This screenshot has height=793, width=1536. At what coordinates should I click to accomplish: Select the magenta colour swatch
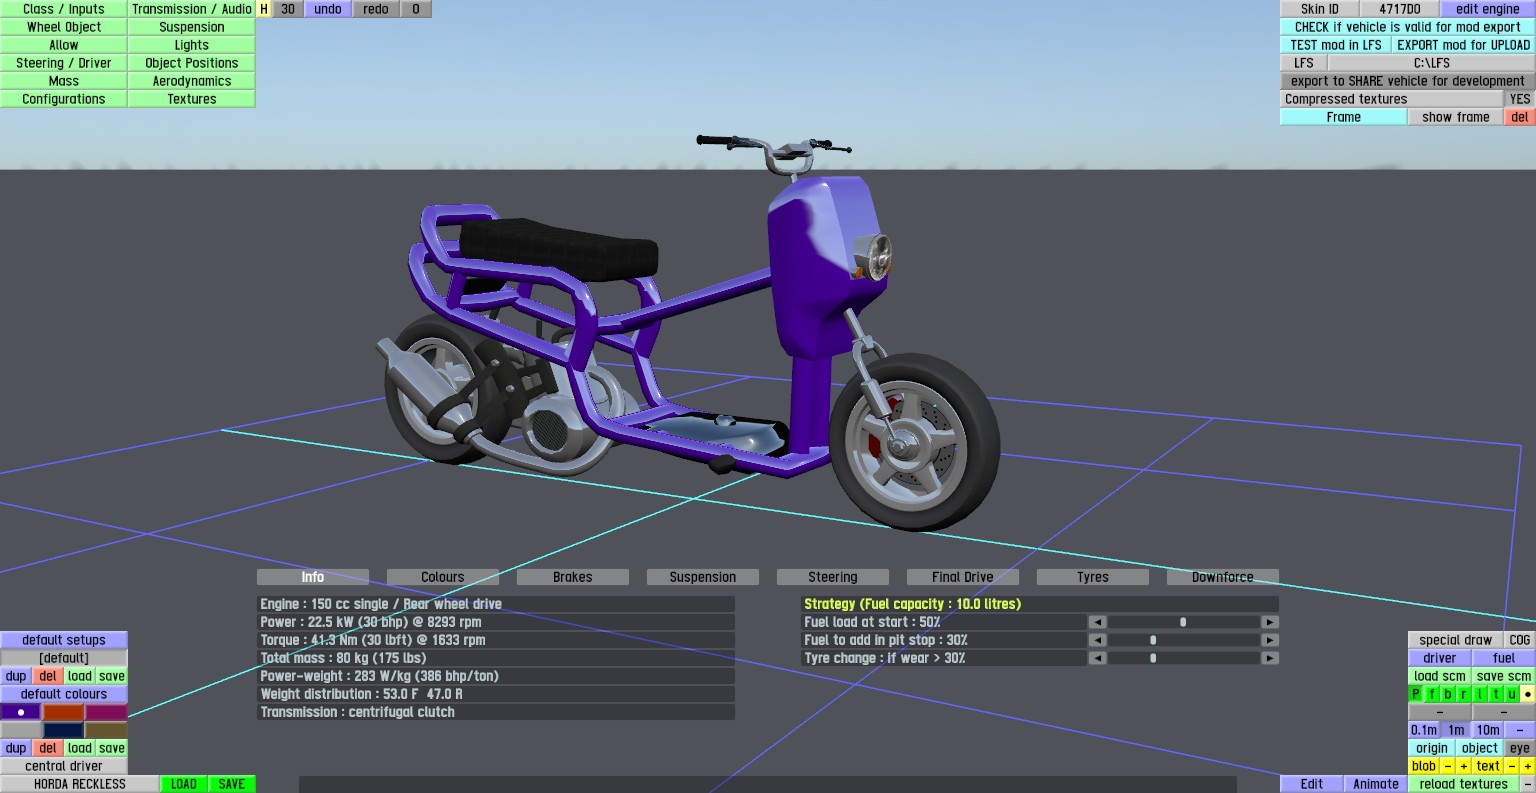click(106, 712)
